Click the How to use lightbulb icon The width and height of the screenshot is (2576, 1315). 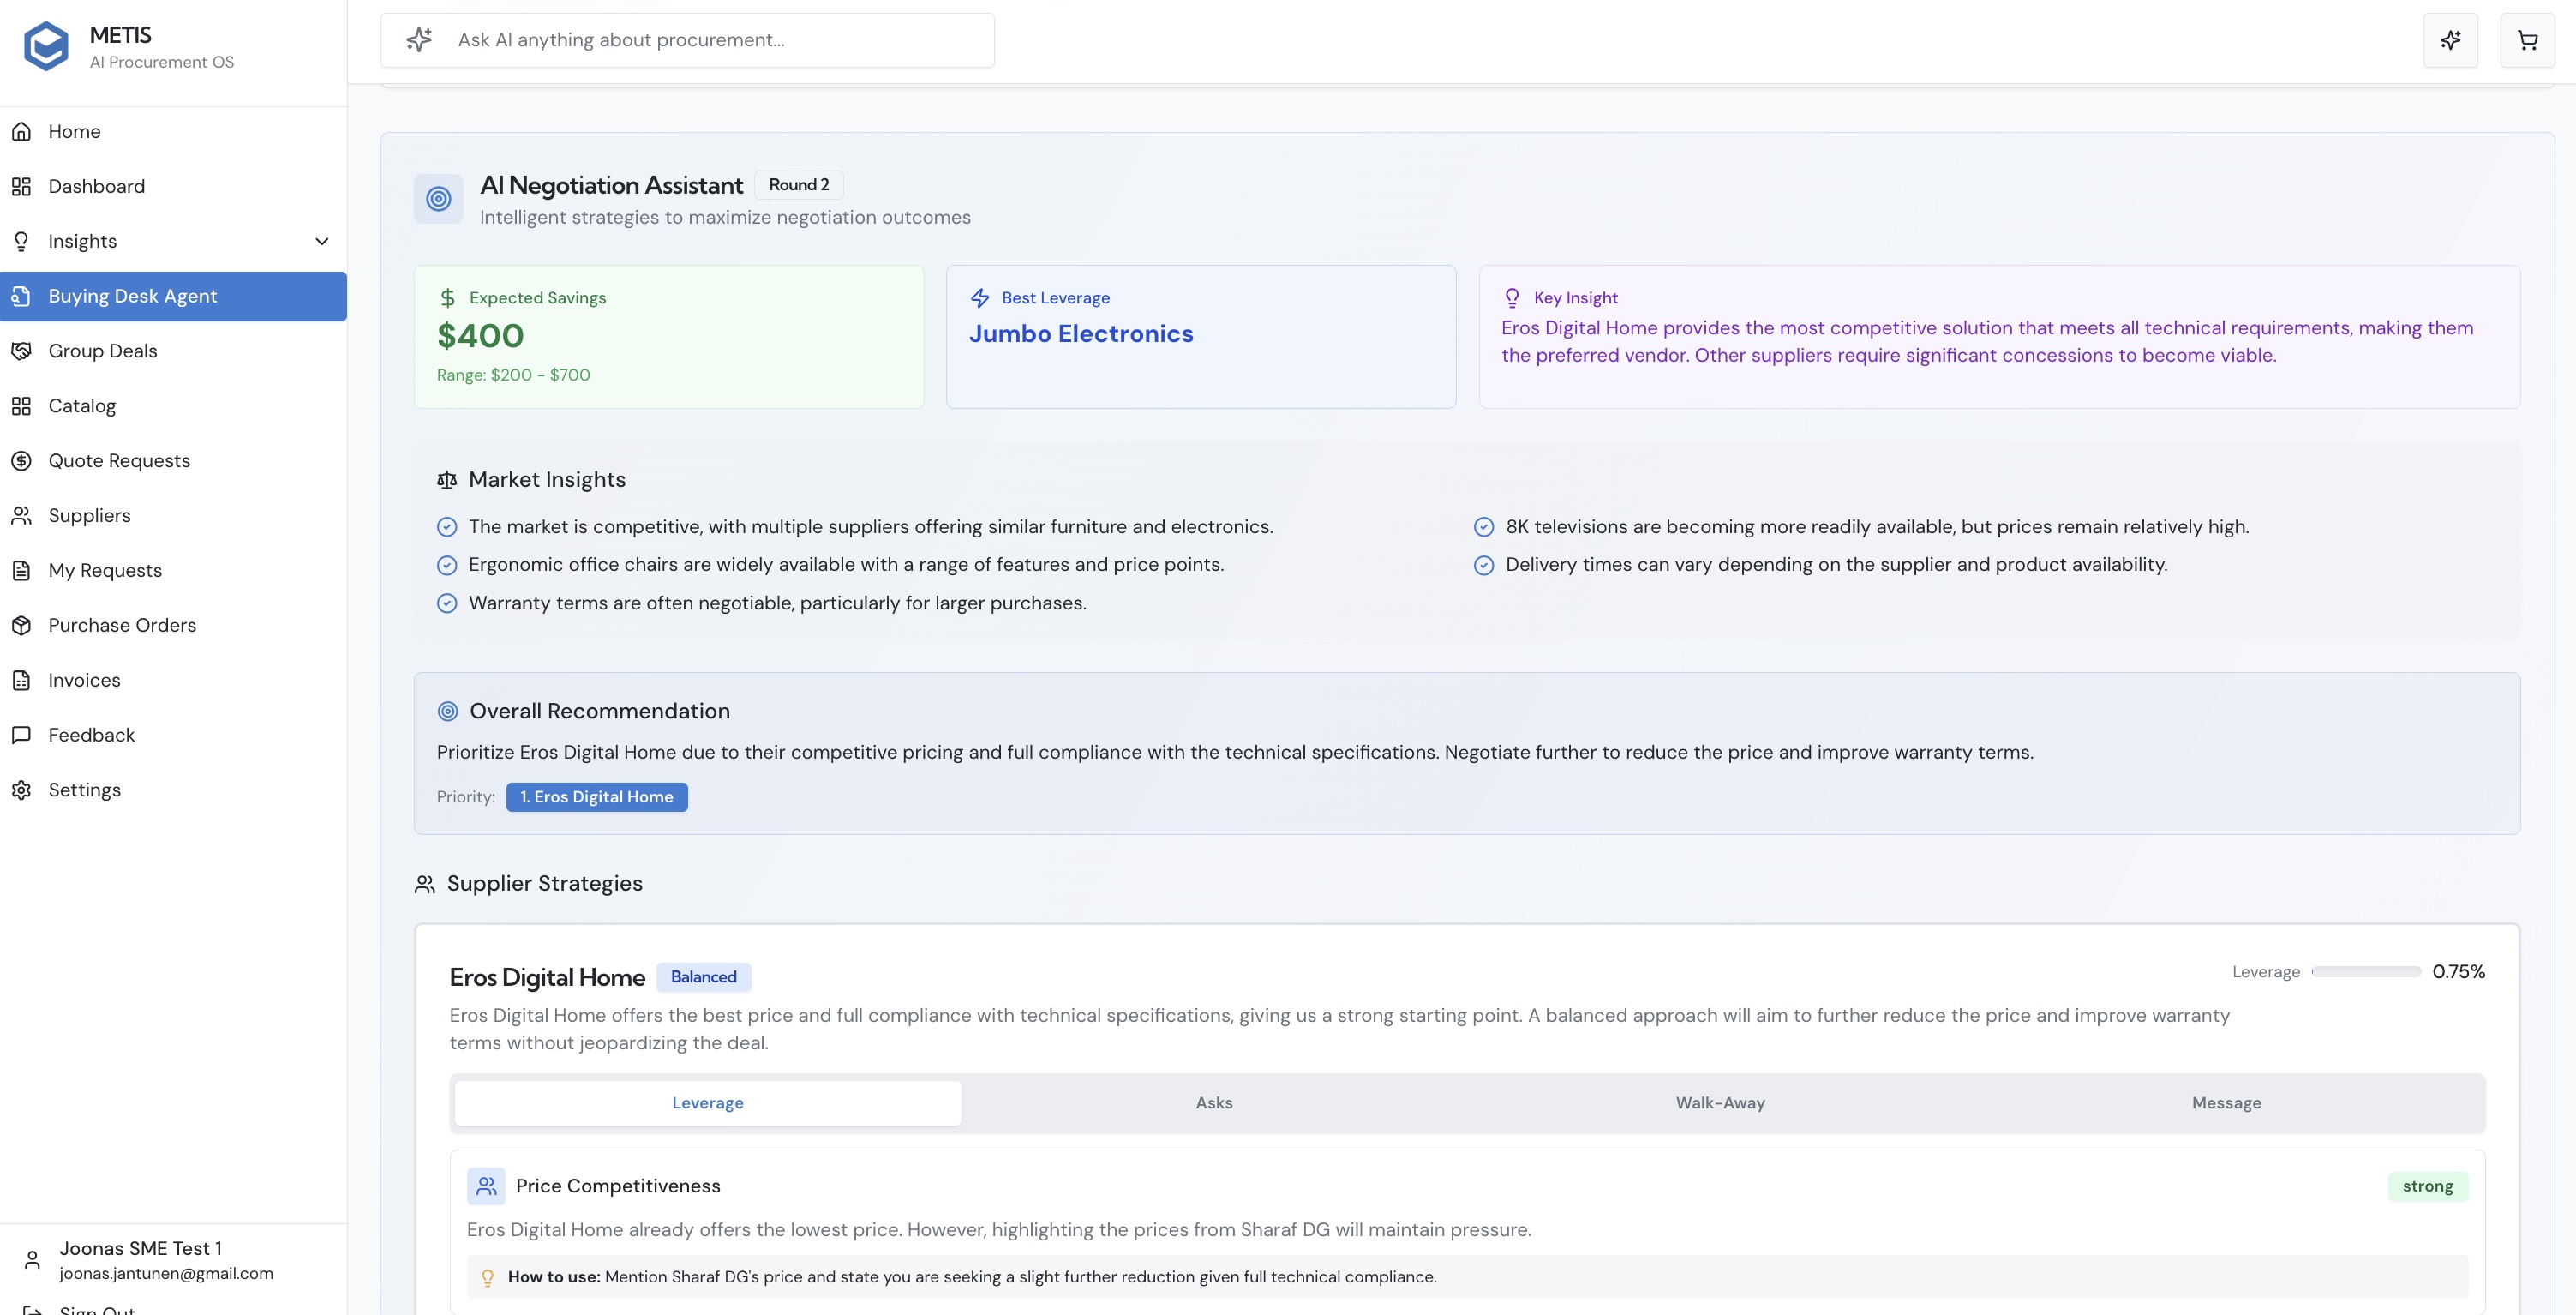[487, 1277]
